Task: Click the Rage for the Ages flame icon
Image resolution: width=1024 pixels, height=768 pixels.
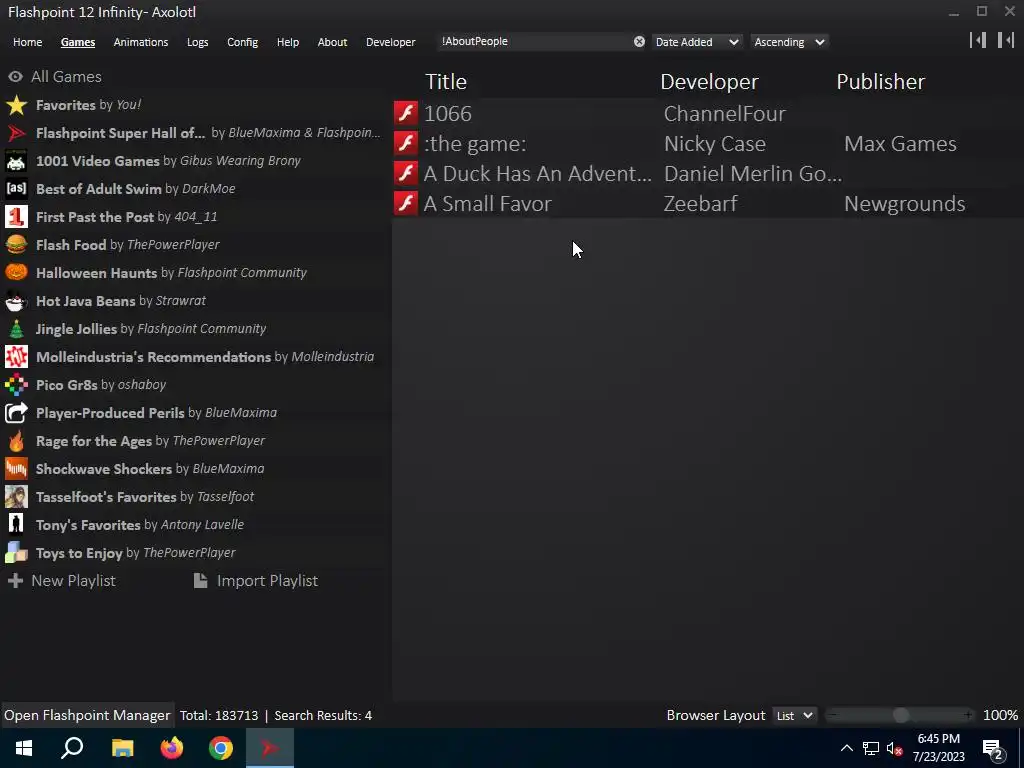Action: pyautogui.click(x=16, y=441)
